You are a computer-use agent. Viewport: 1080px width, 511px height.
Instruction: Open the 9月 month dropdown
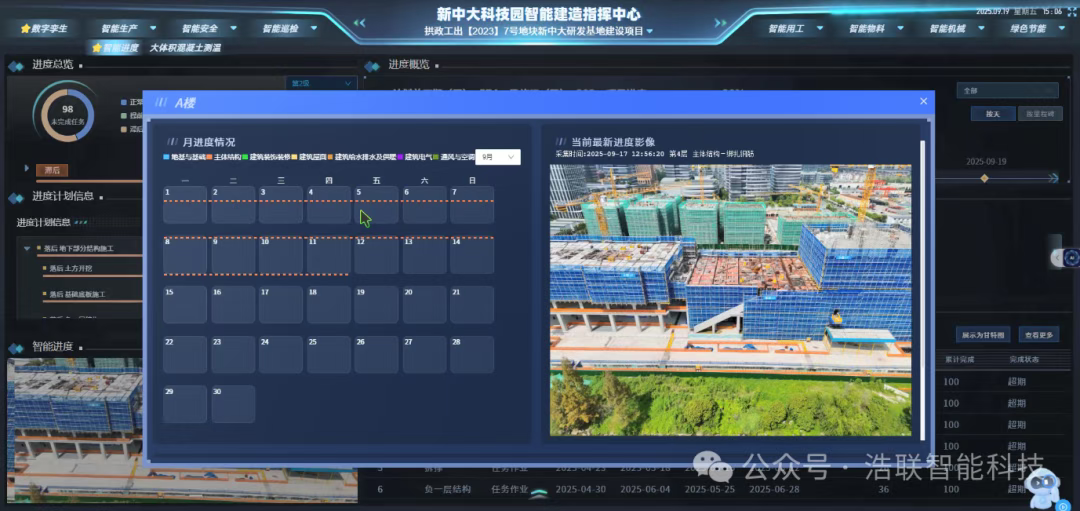tap(497, 157)
